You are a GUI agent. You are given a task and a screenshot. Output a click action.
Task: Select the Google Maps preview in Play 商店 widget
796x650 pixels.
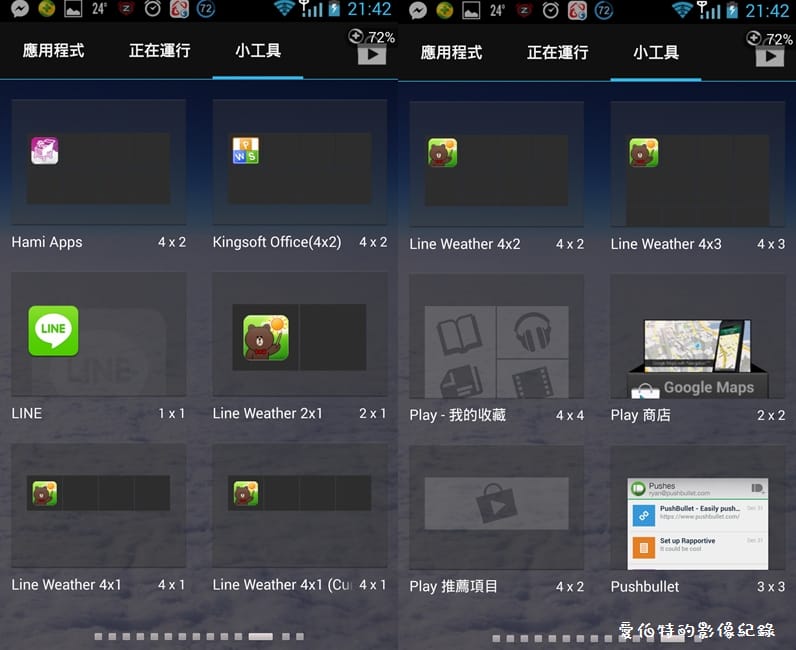coord(698,359)
